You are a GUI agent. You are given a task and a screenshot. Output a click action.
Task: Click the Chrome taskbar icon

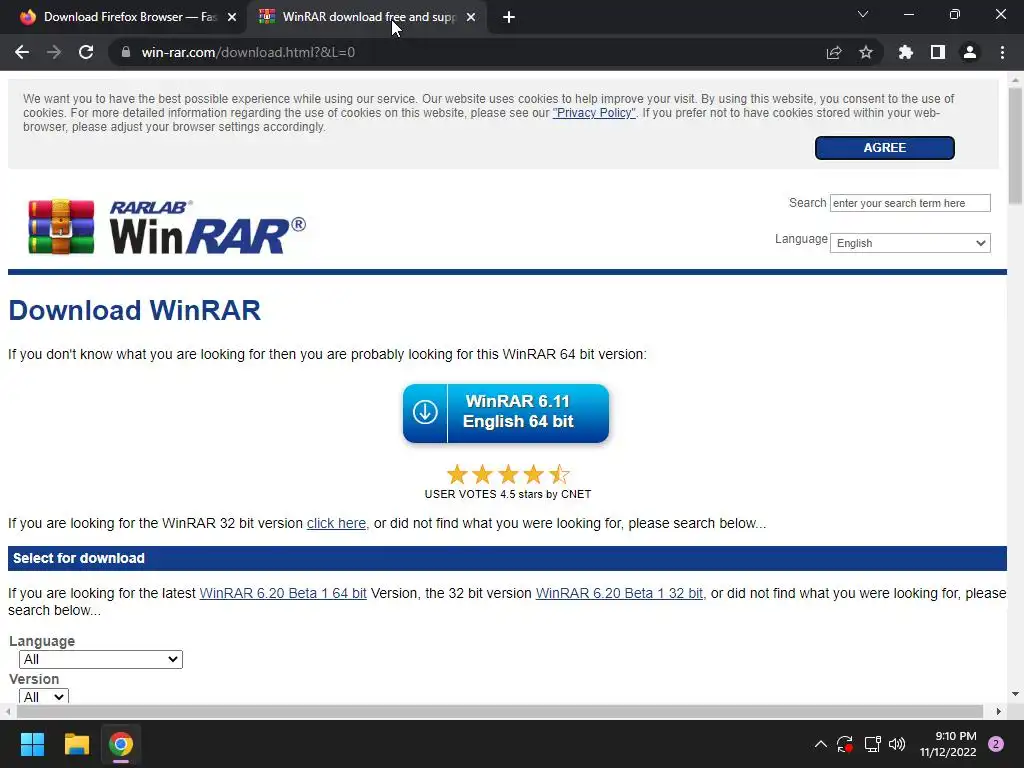point(121,744)
